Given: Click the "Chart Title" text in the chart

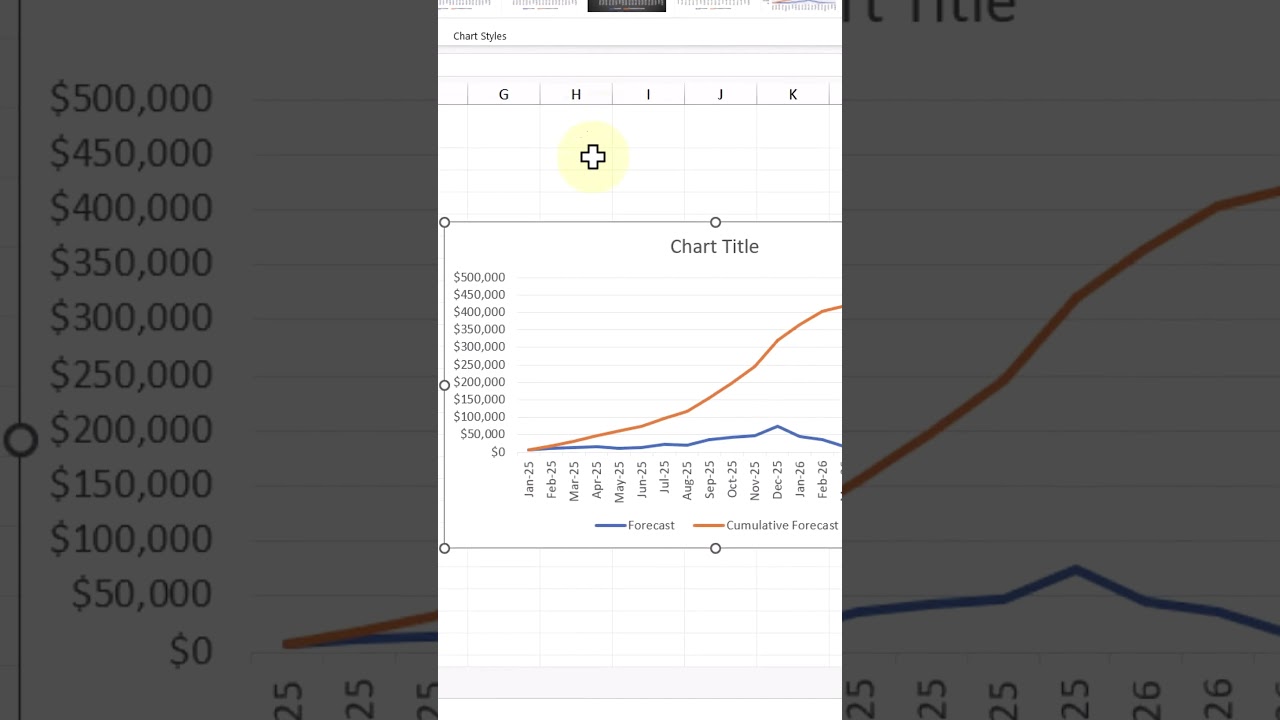Looking at the screenshot, I should click(x=714, y=246).
